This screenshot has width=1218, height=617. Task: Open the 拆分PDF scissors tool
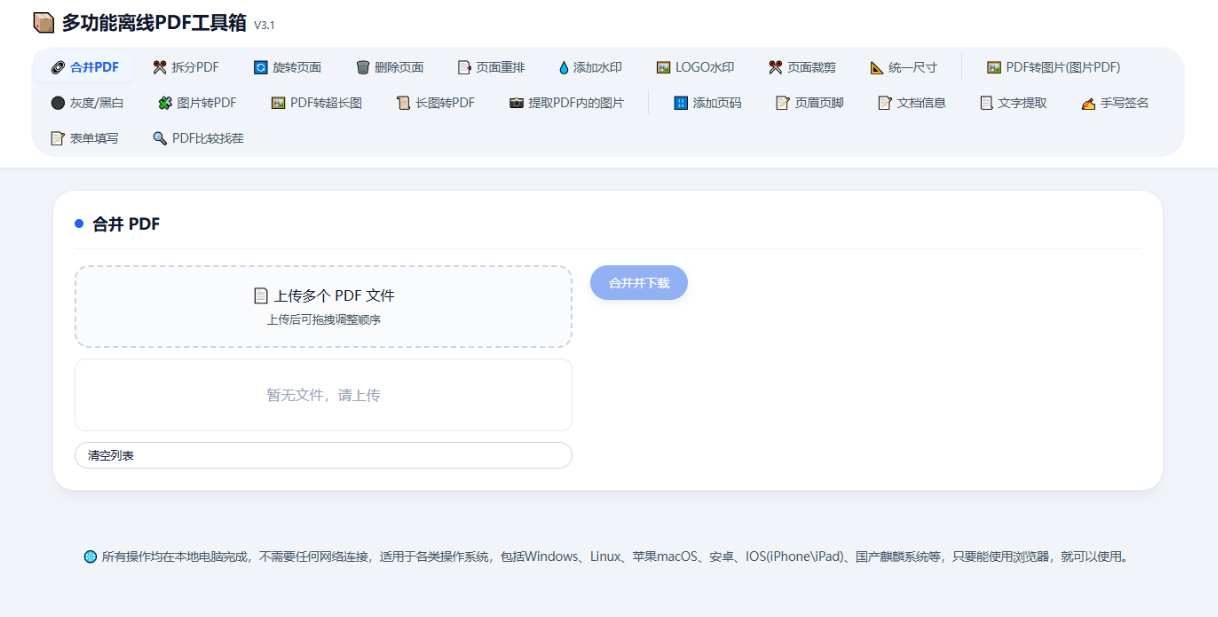pos(185,67)
